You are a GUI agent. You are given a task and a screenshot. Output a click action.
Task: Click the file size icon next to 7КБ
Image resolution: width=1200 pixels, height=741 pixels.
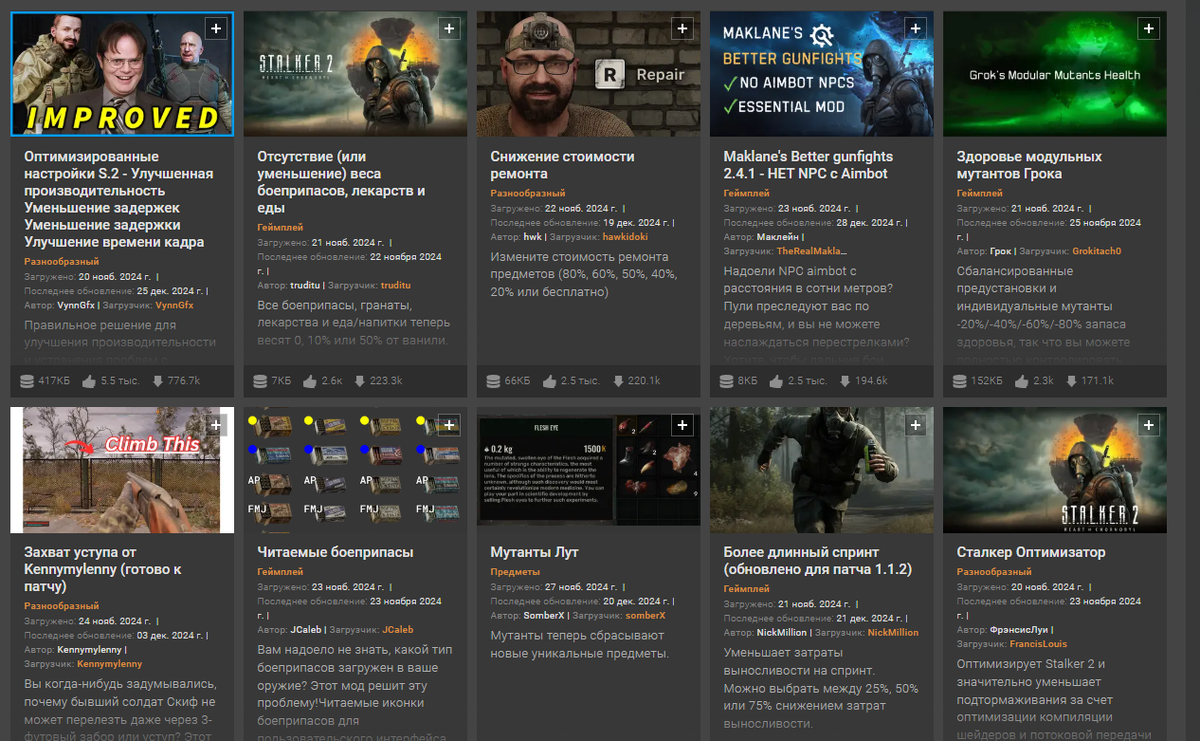tap(261, 381)
